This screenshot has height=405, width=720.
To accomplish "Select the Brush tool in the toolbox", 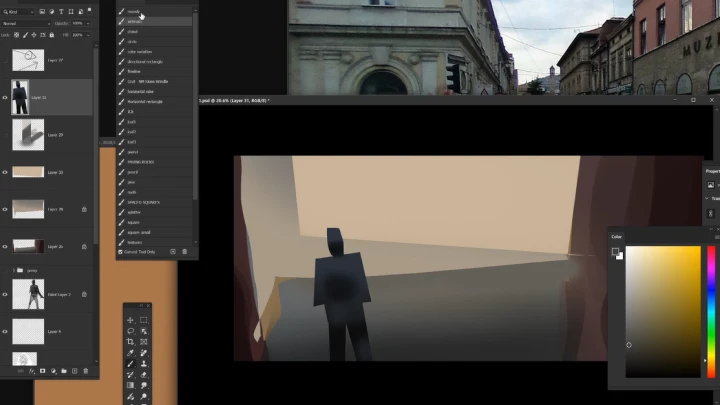I will (130, 364).
